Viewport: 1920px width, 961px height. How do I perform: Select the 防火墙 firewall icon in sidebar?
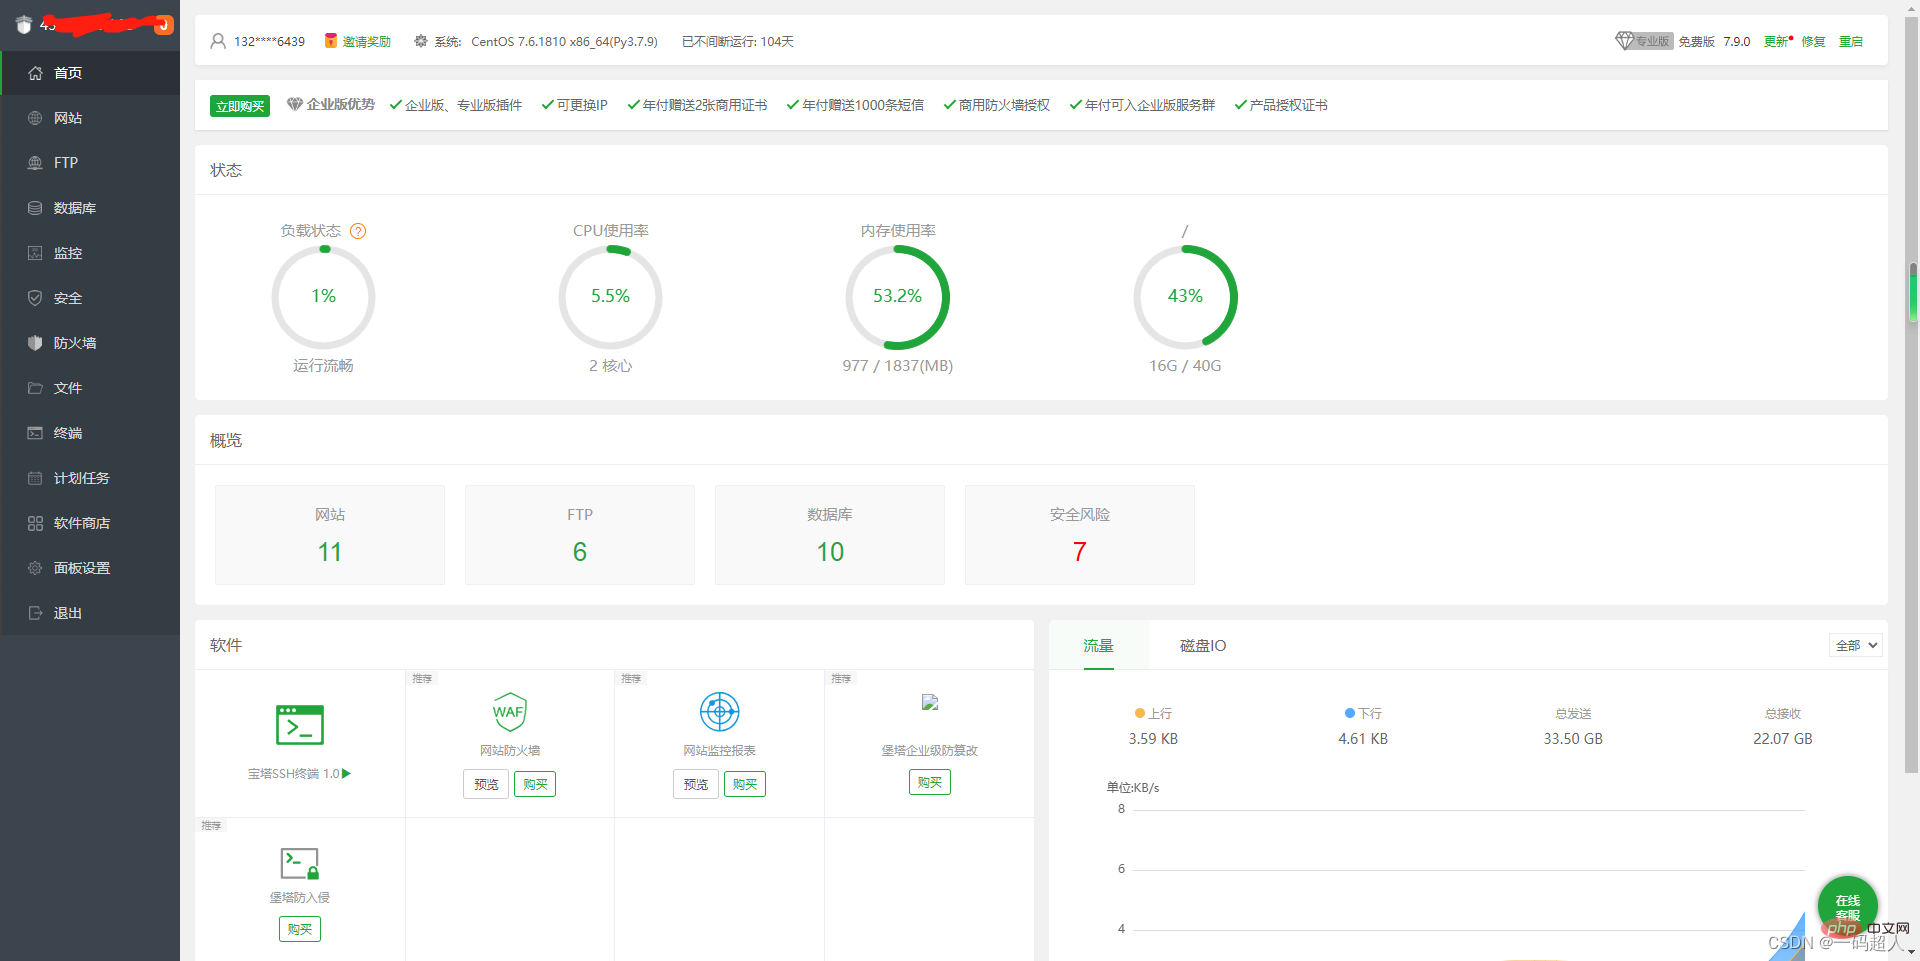coord(35,343)
